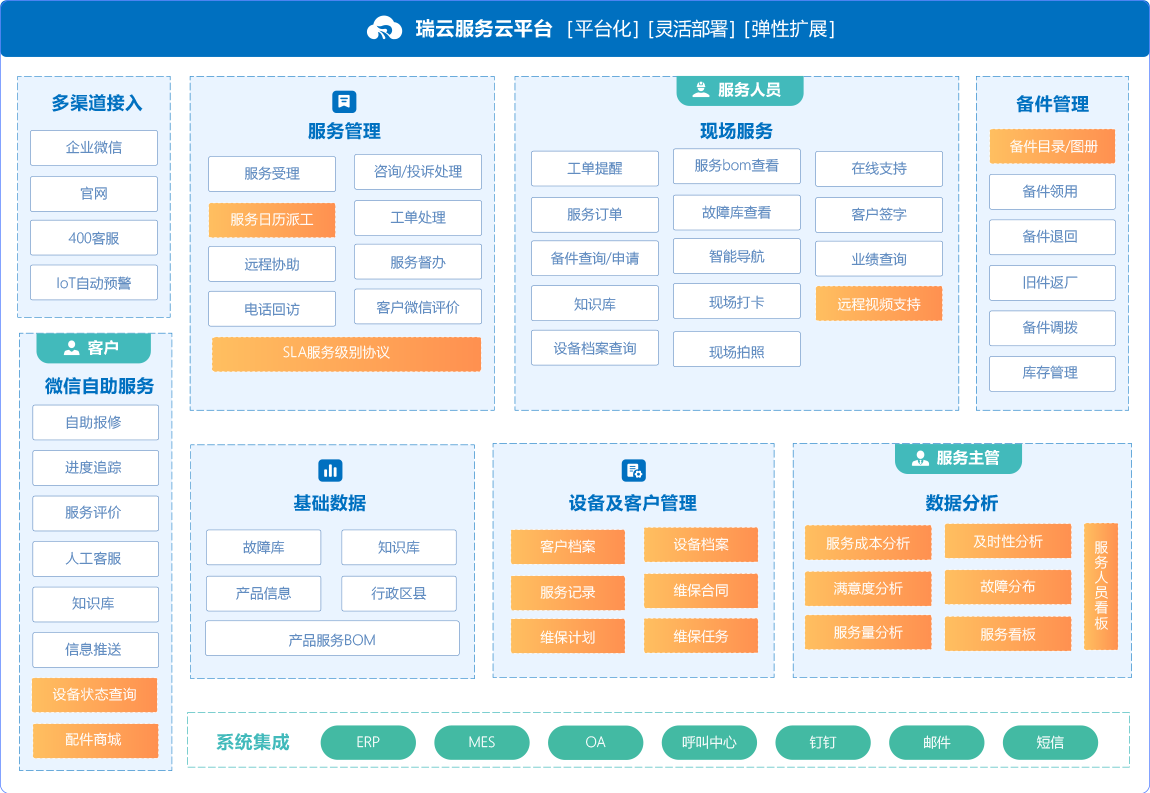Select the 维保计划 box

tap(568, 637)
